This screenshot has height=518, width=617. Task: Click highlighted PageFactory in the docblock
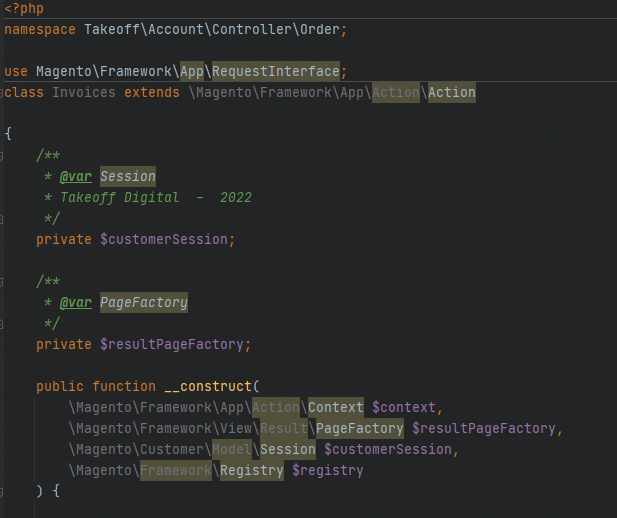144,302
